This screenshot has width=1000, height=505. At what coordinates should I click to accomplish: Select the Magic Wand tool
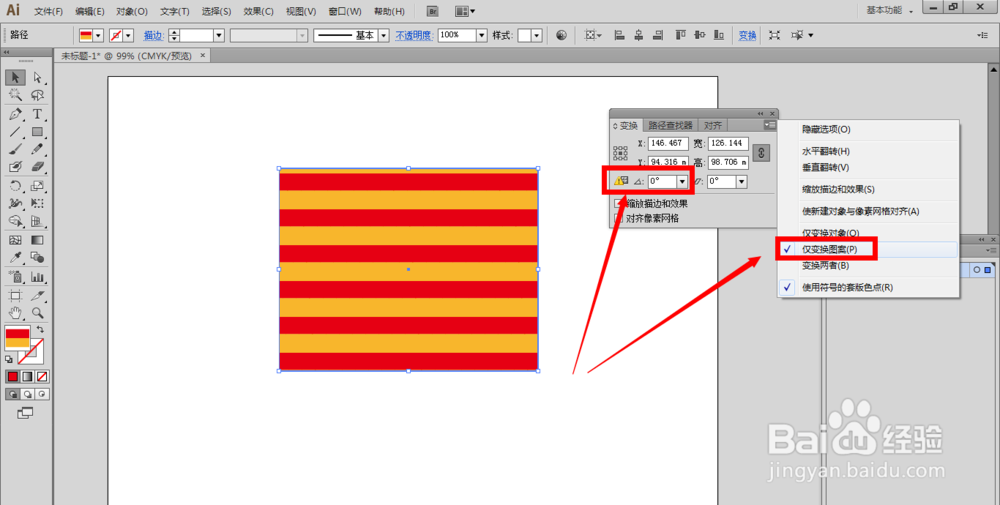click(15, 95)
